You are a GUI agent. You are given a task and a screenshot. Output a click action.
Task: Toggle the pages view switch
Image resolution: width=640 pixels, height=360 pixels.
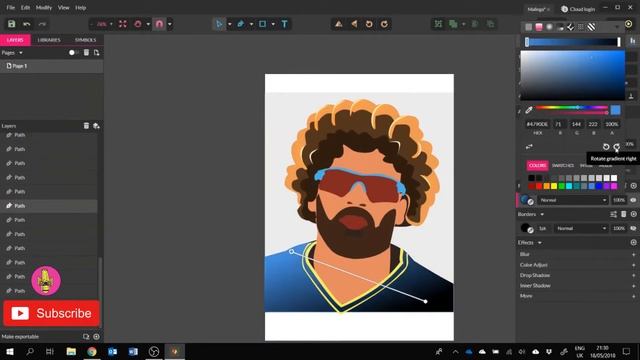point(73,53)
